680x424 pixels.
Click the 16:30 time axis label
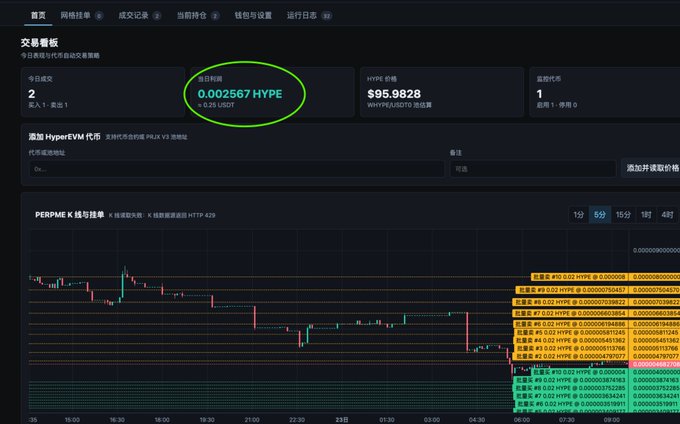pos(117,419)
